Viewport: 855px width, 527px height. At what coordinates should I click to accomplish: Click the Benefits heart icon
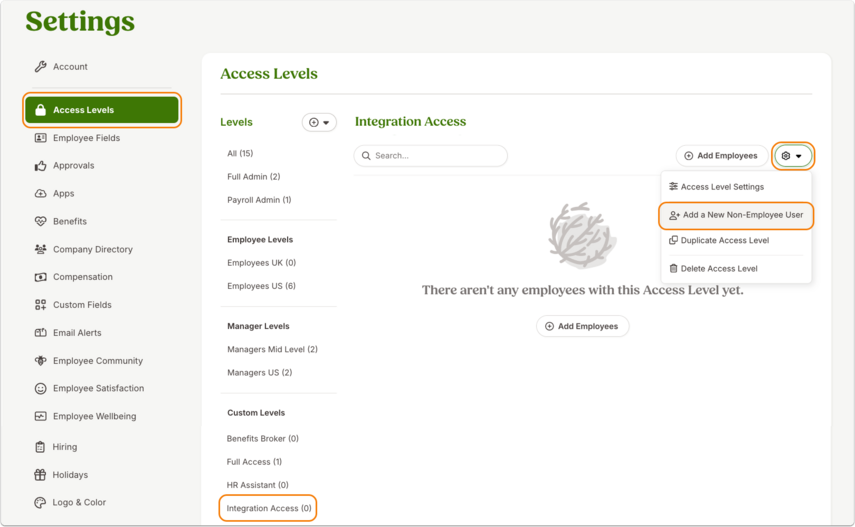tap(40, 221)
